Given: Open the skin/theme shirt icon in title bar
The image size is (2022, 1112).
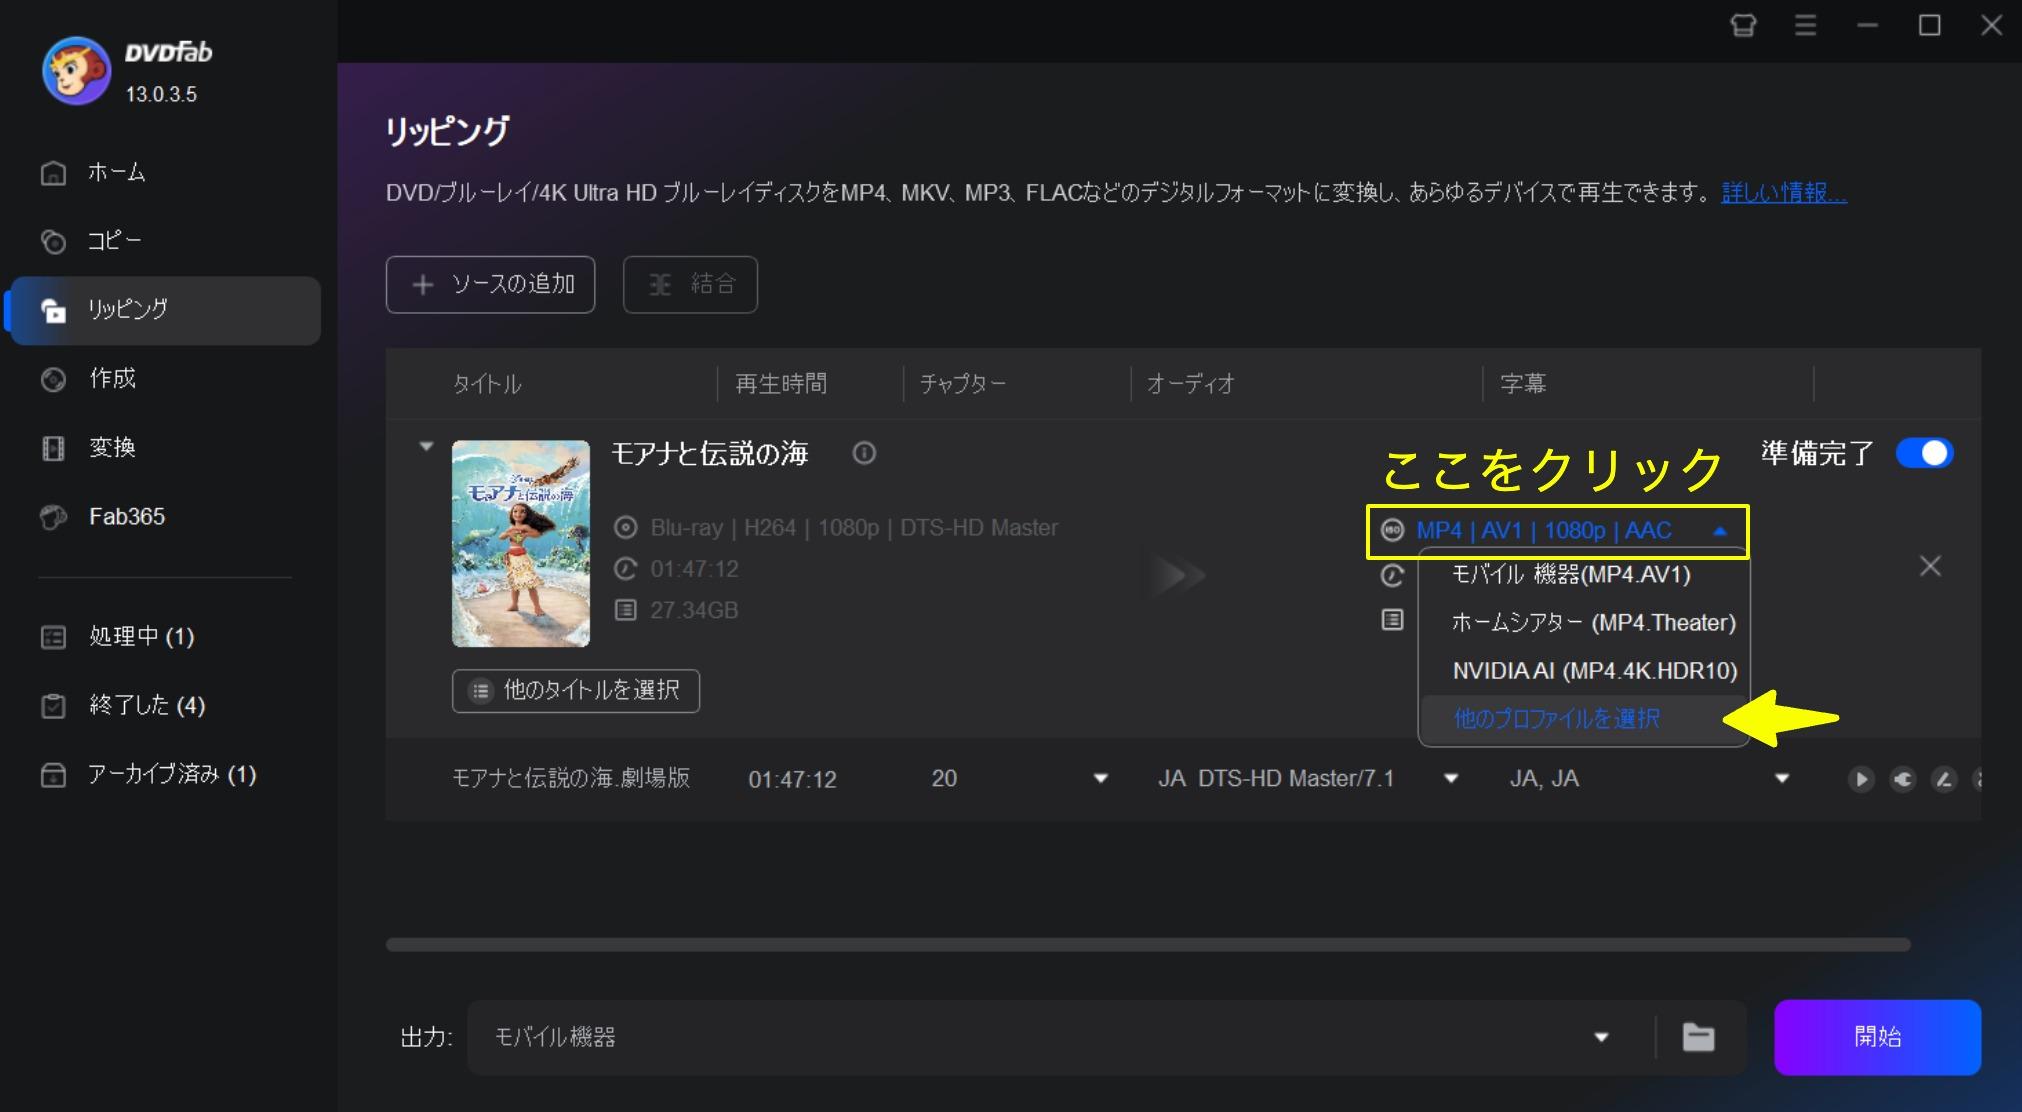Looking at the screenshot, I should pyautogui.click(x=1743, y=25).
